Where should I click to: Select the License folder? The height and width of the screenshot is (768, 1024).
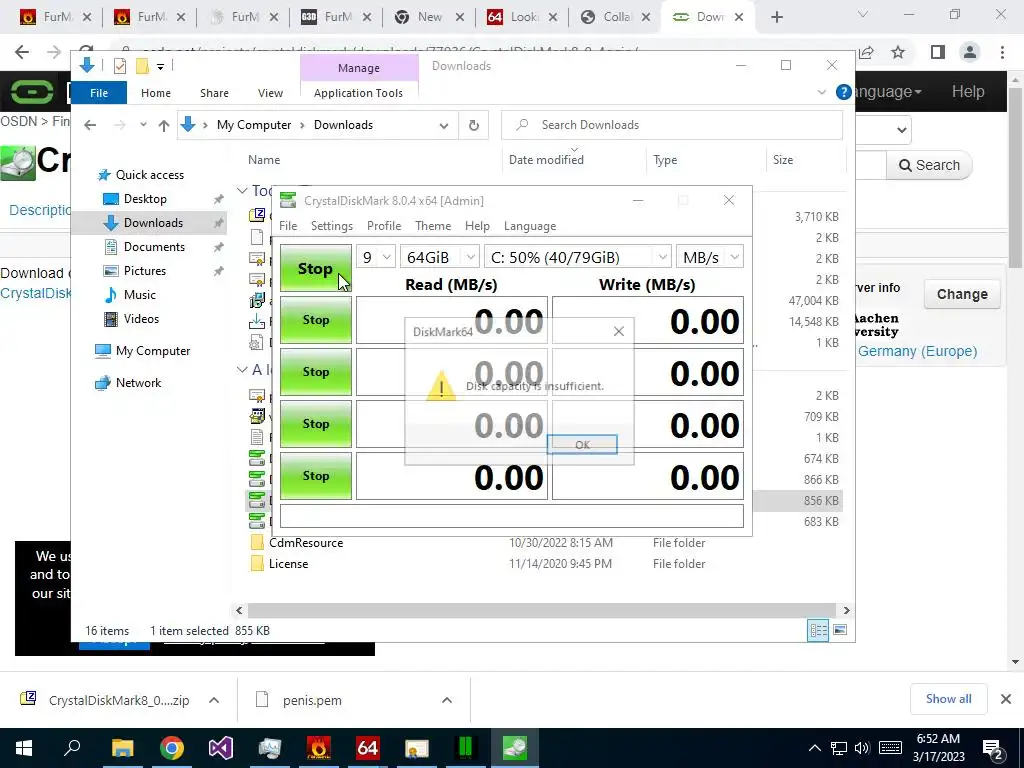coord(288,564)
